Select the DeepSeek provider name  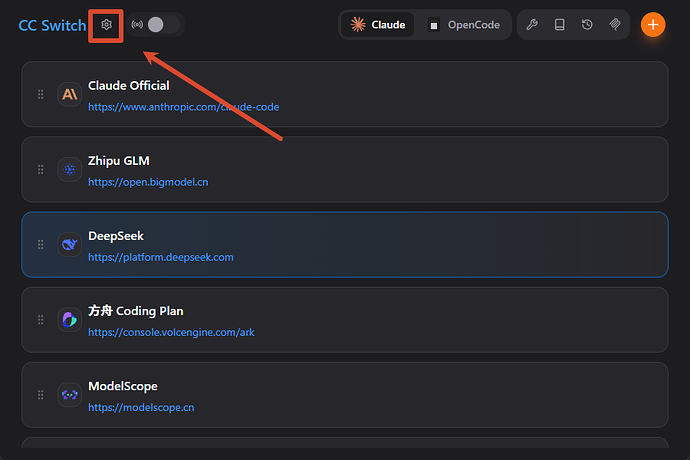pos(116,236)
